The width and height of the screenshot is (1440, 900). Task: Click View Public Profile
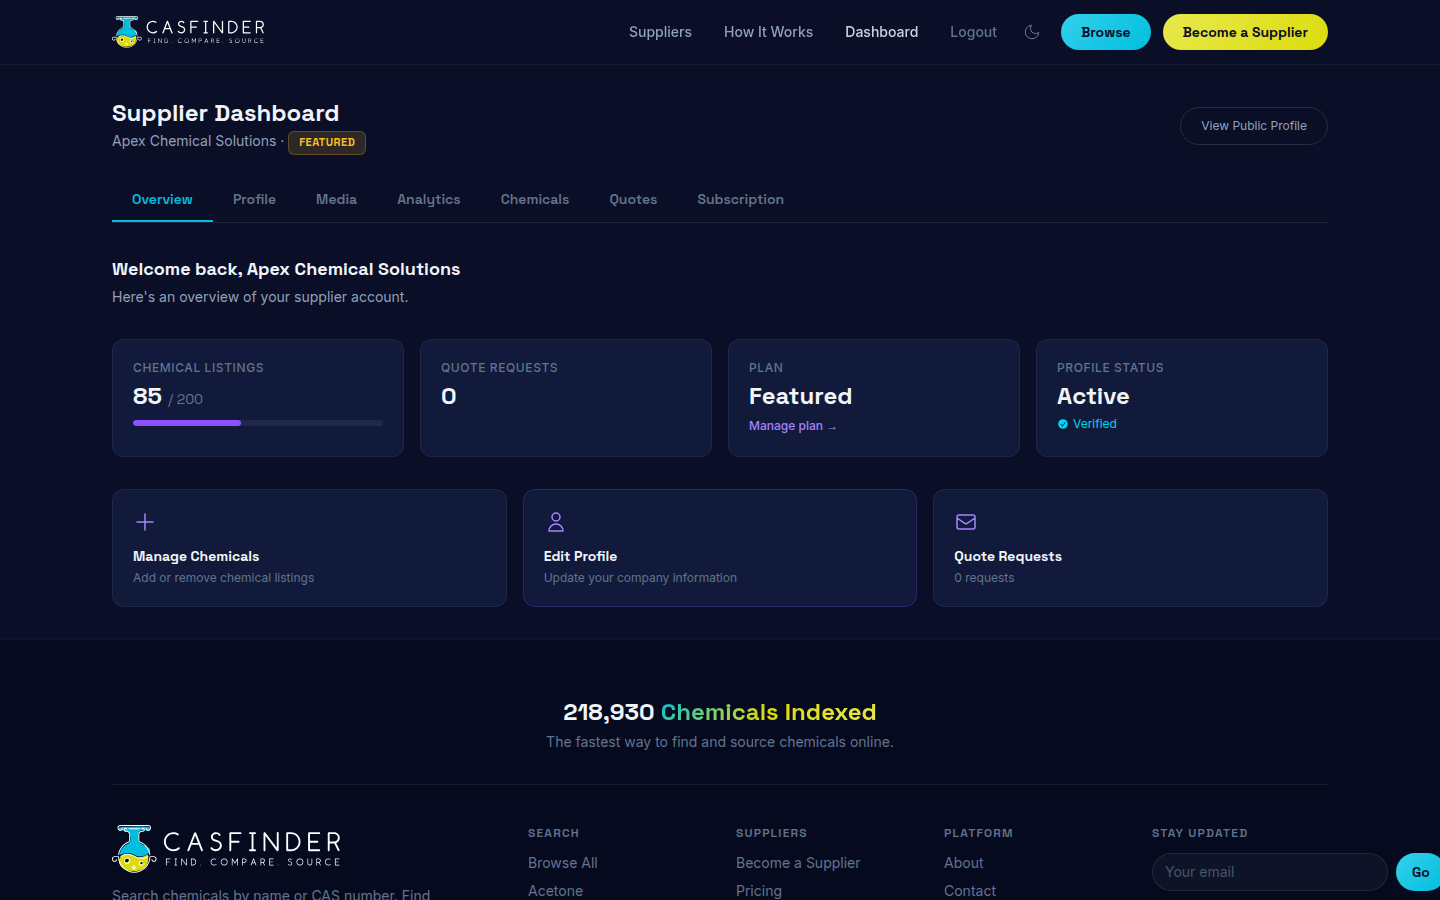click(1253, 125)
